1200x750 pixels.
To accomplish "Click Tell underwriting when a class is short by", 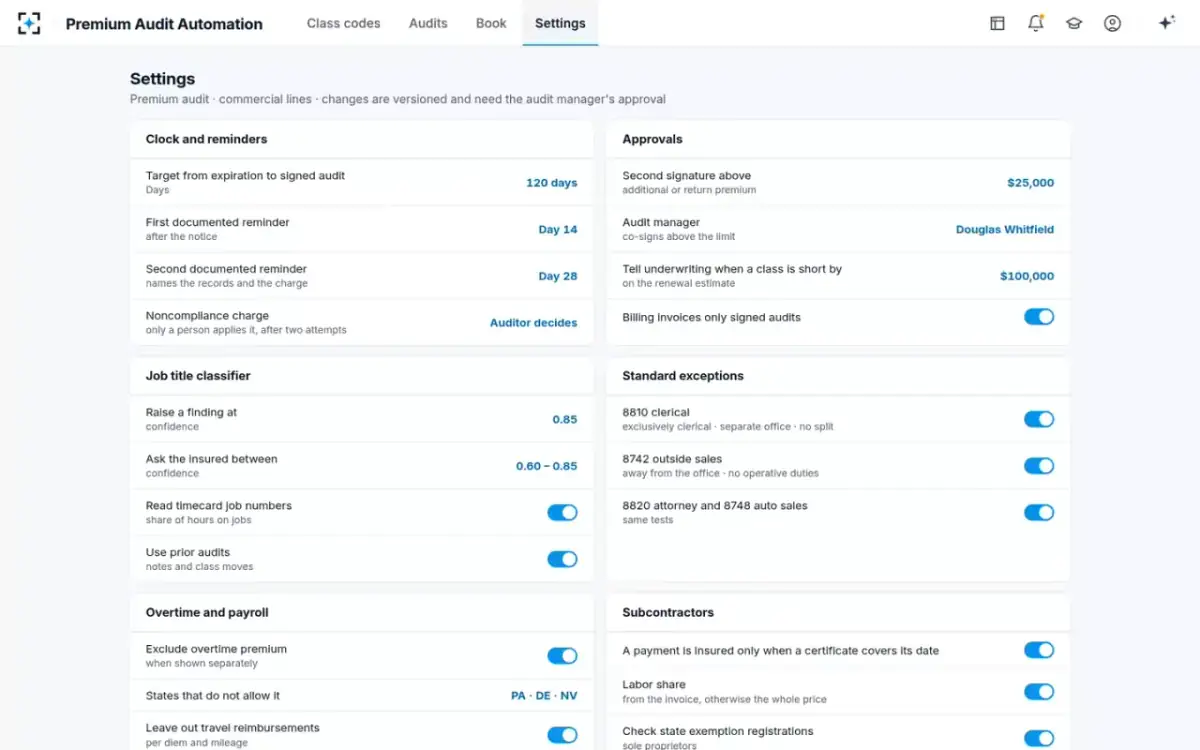I will [x=732, y=269].
